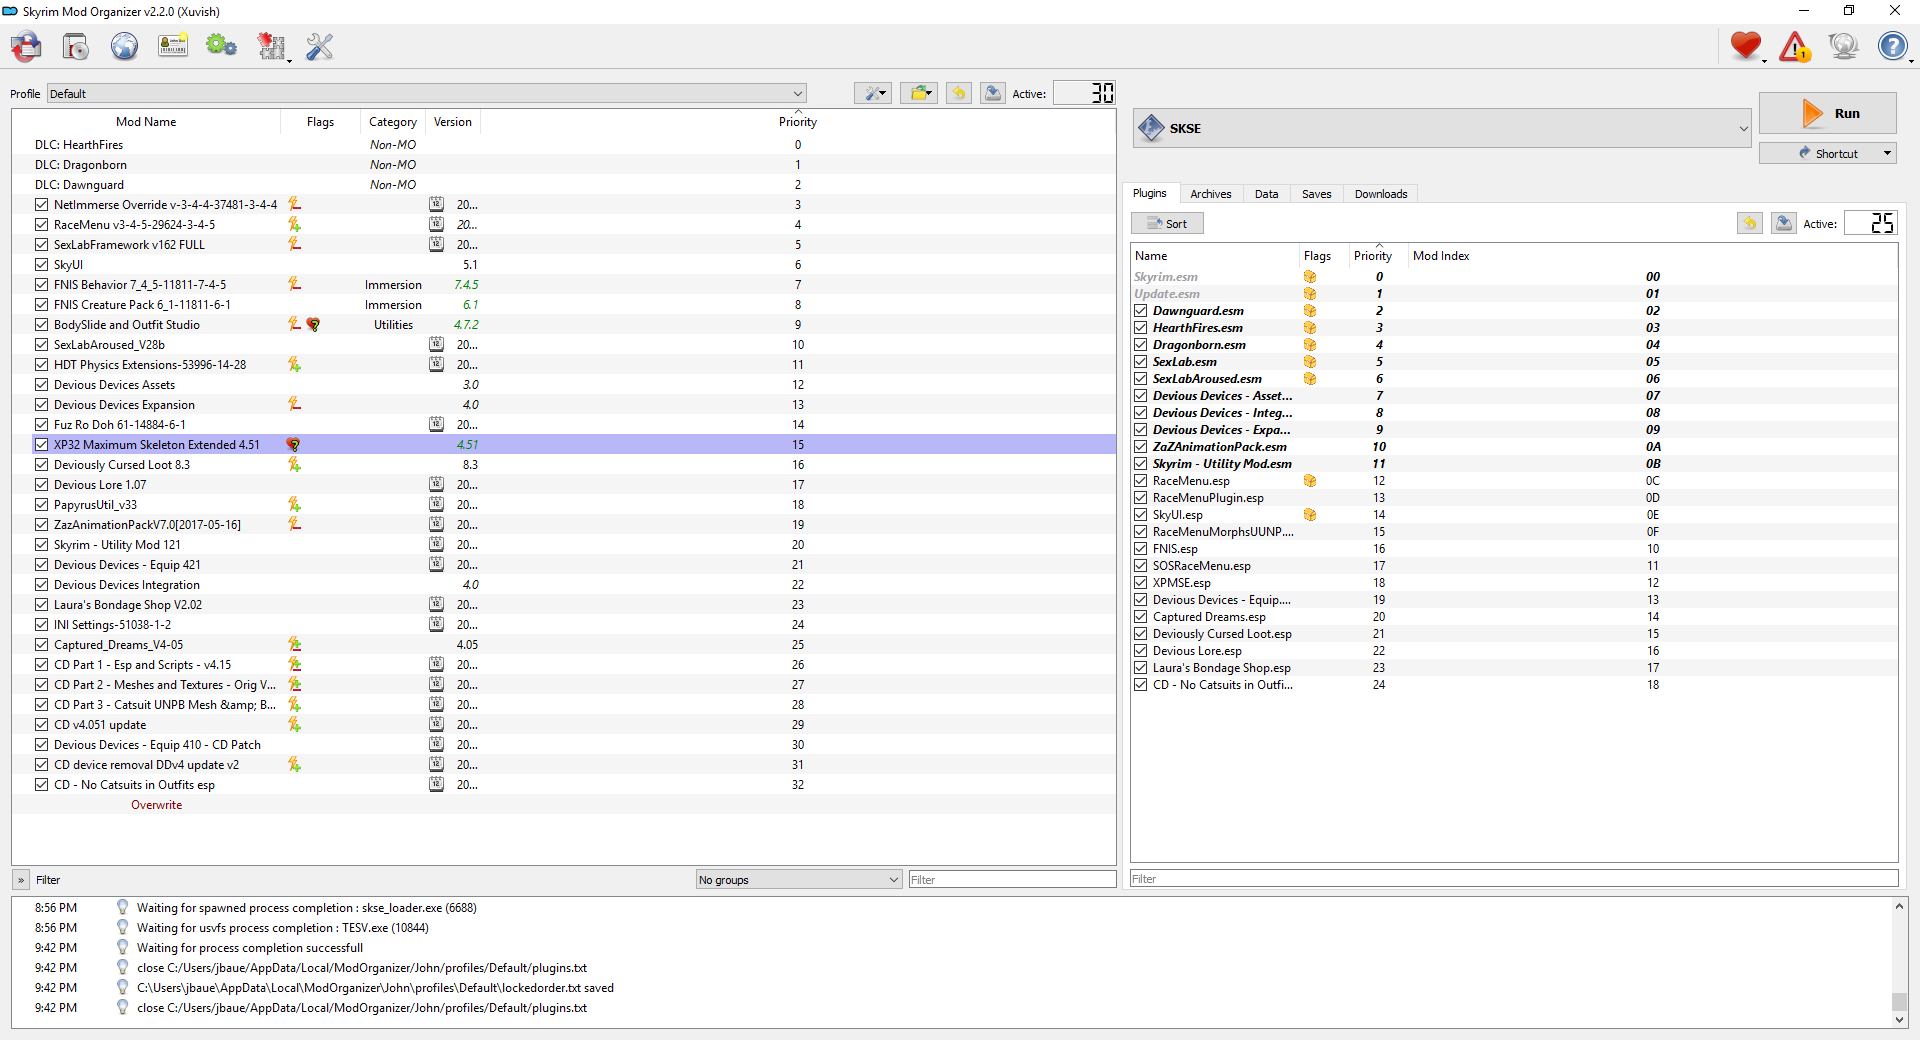Open the Downloads tab
This screenshot has height=1040, width=1920.
[x=1381, y=194]
